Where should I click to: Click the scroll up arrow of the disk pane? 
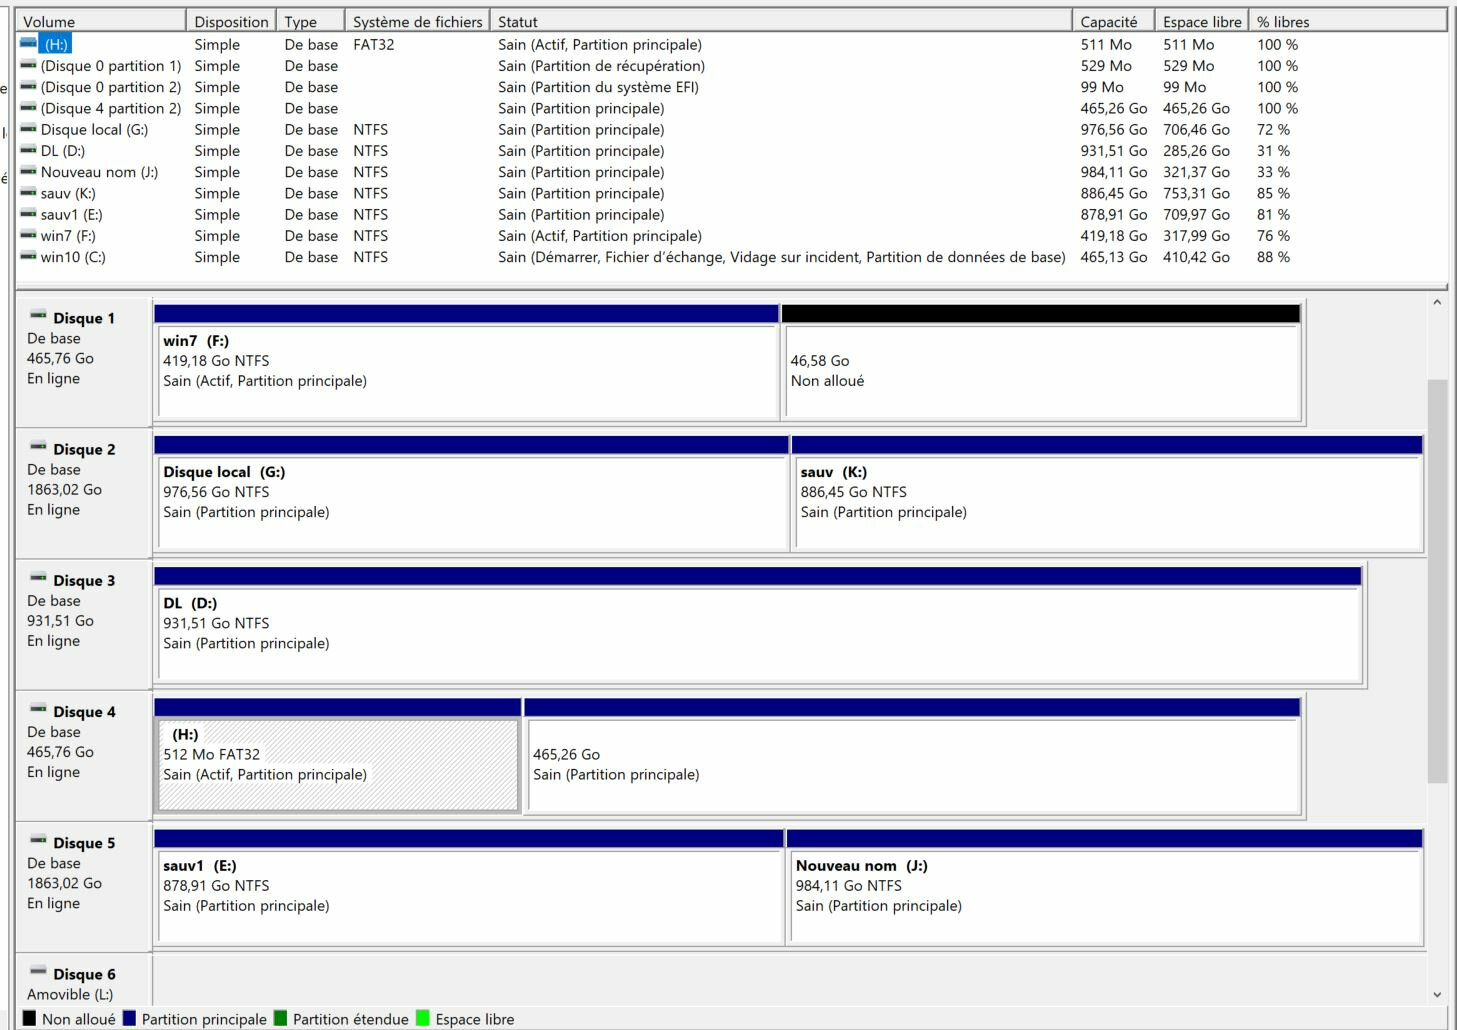coord(1437,302)
